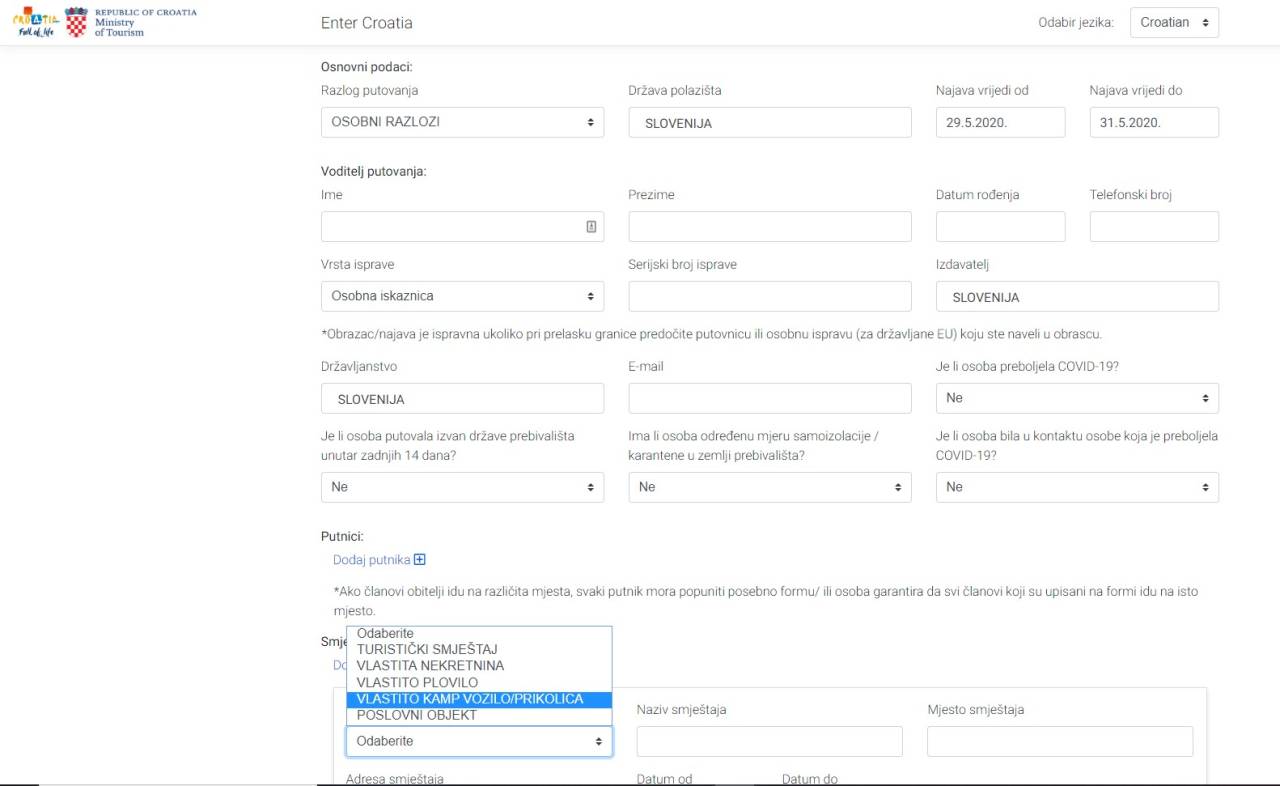Click the Dodaj putnika link
This screenshot has width=1280, height=786.
pos(372,560)
